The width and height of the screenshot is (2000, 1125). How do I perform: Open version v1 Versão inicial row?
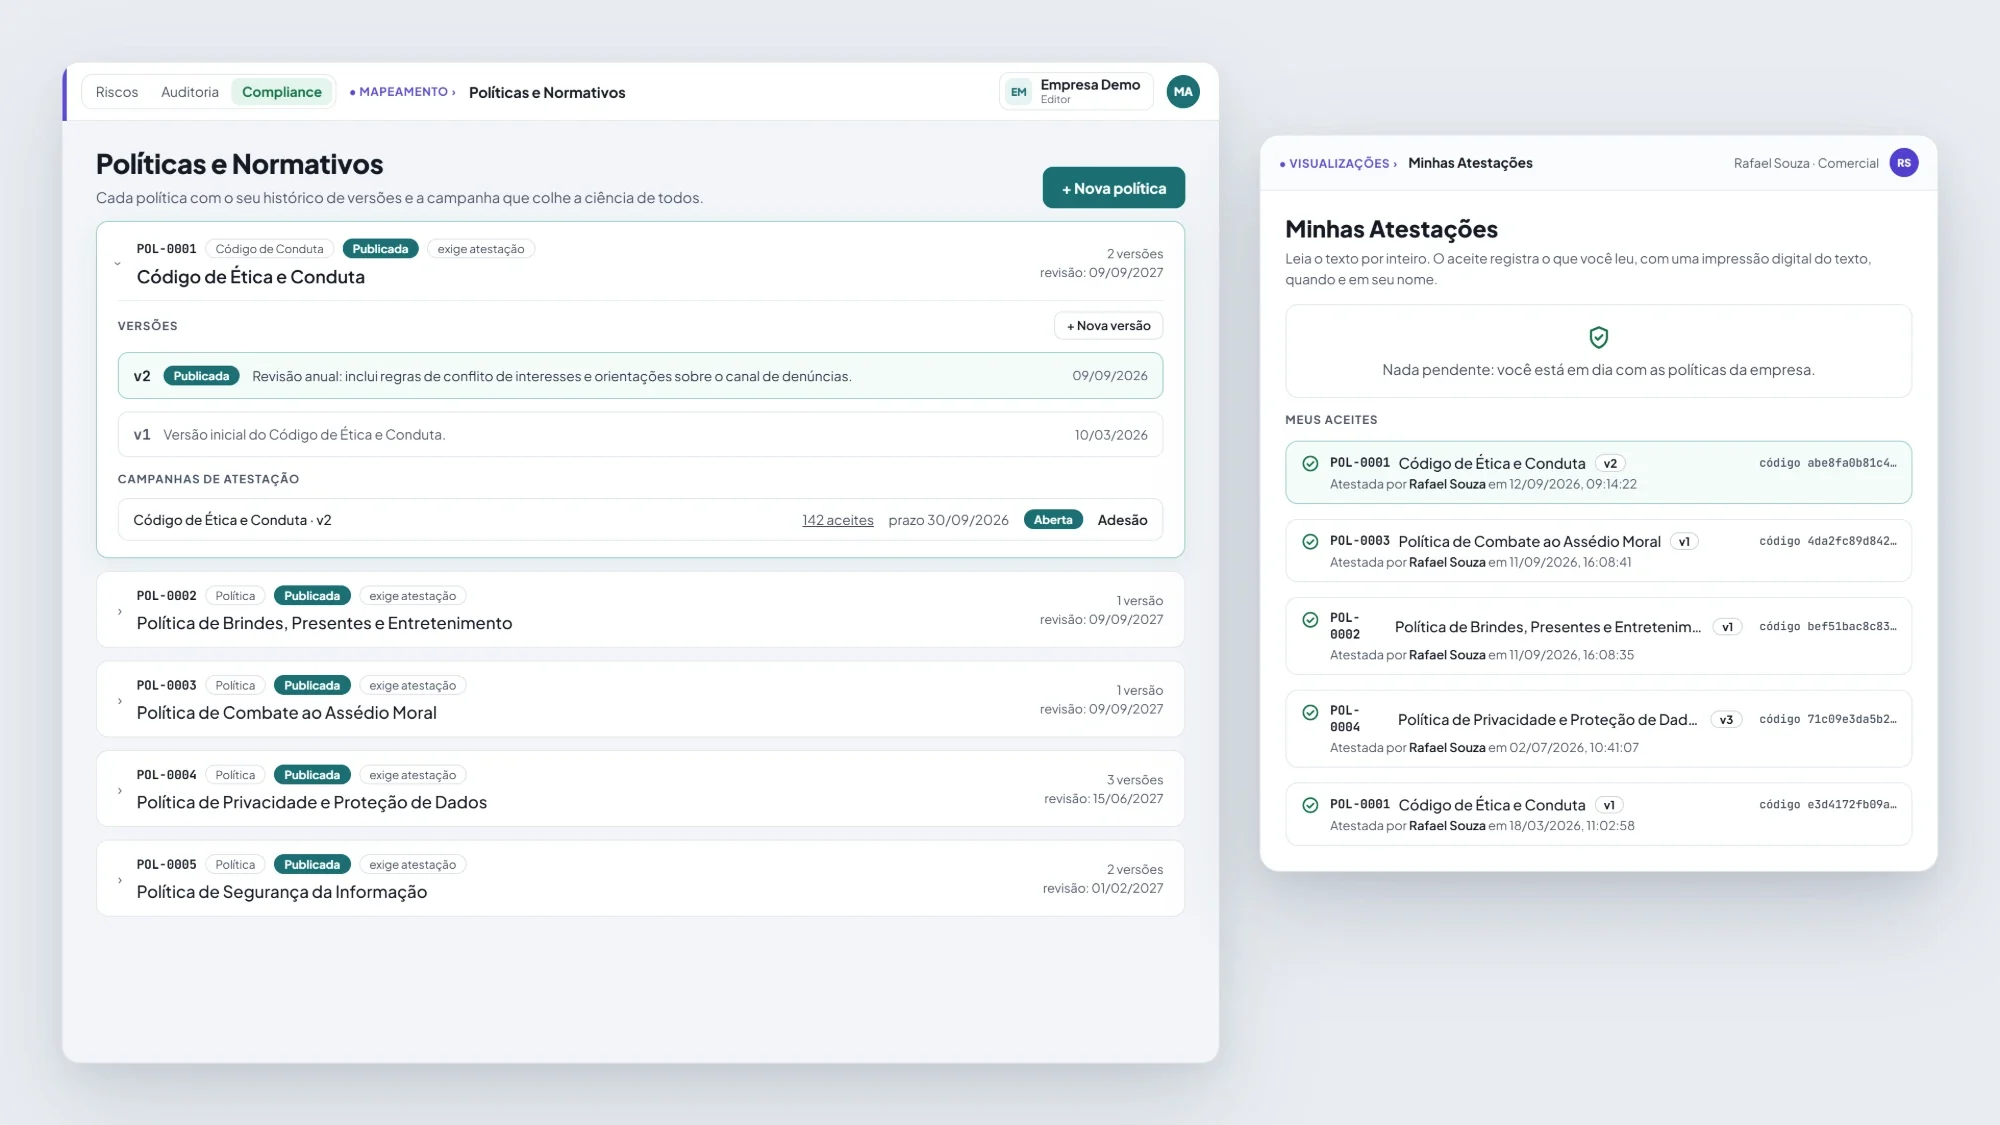[640, 435]
